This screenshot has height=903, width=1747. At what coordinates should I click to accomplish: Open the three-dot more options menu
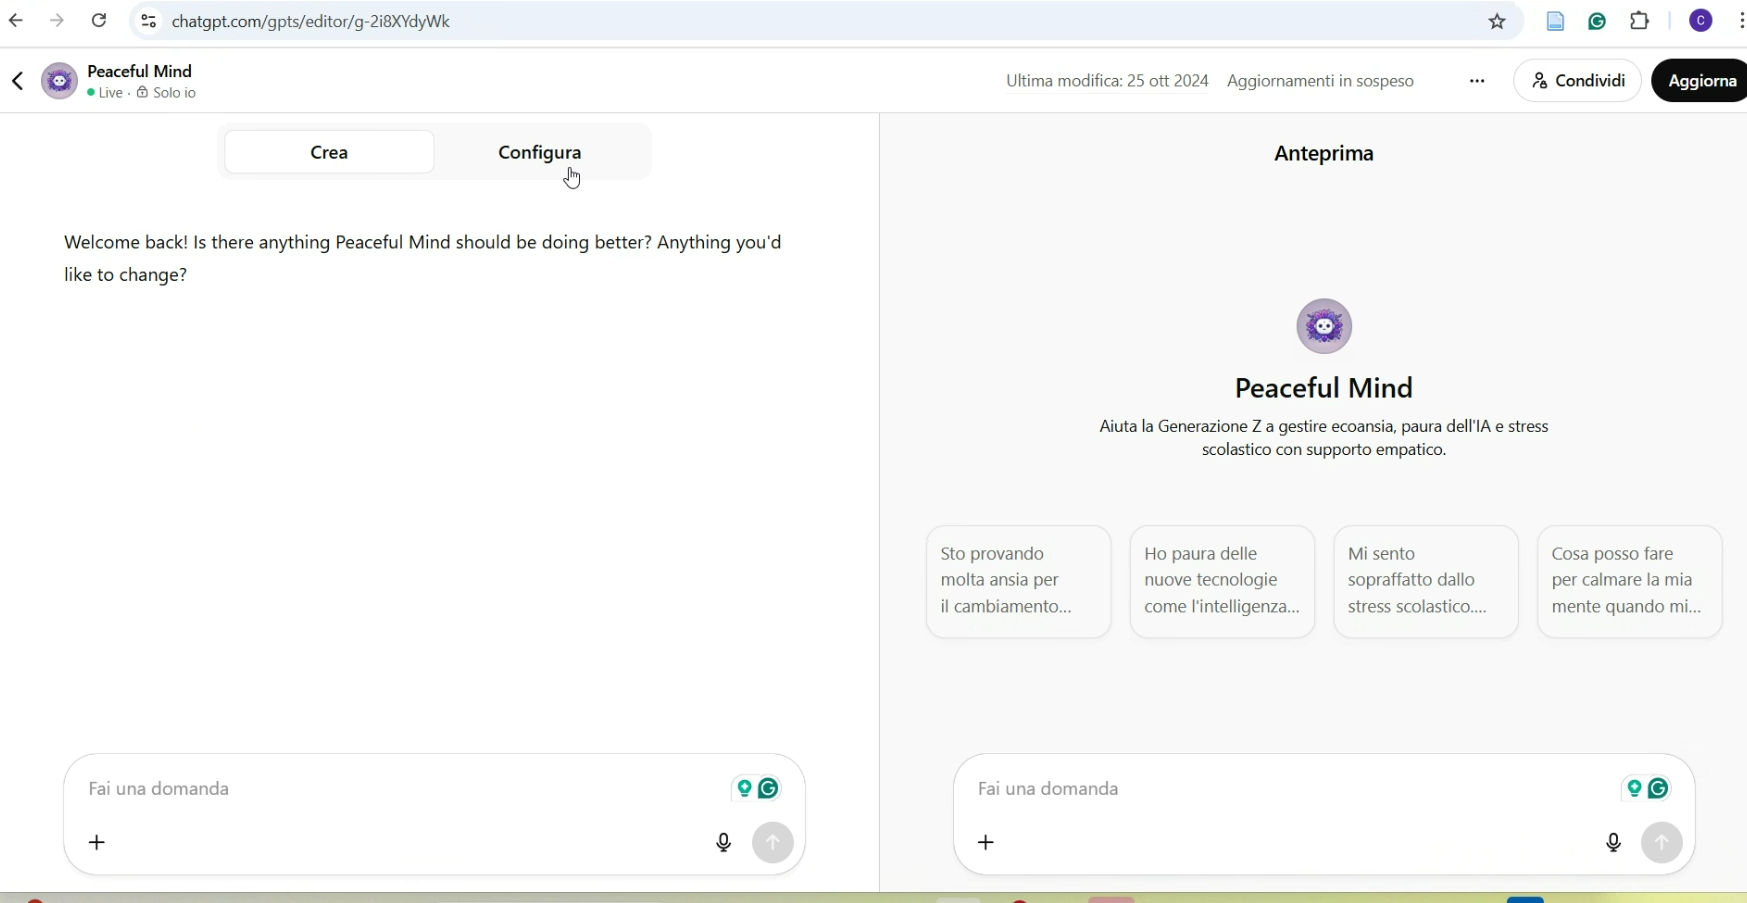click(1477, 81)
